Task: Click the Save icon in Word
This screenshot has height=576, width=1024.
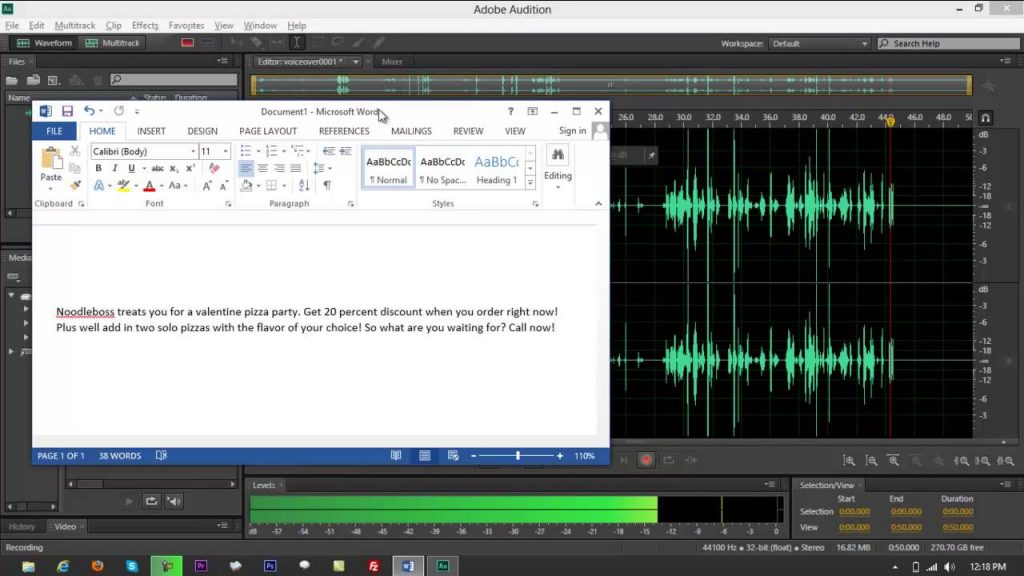Action: coord(67,111)
